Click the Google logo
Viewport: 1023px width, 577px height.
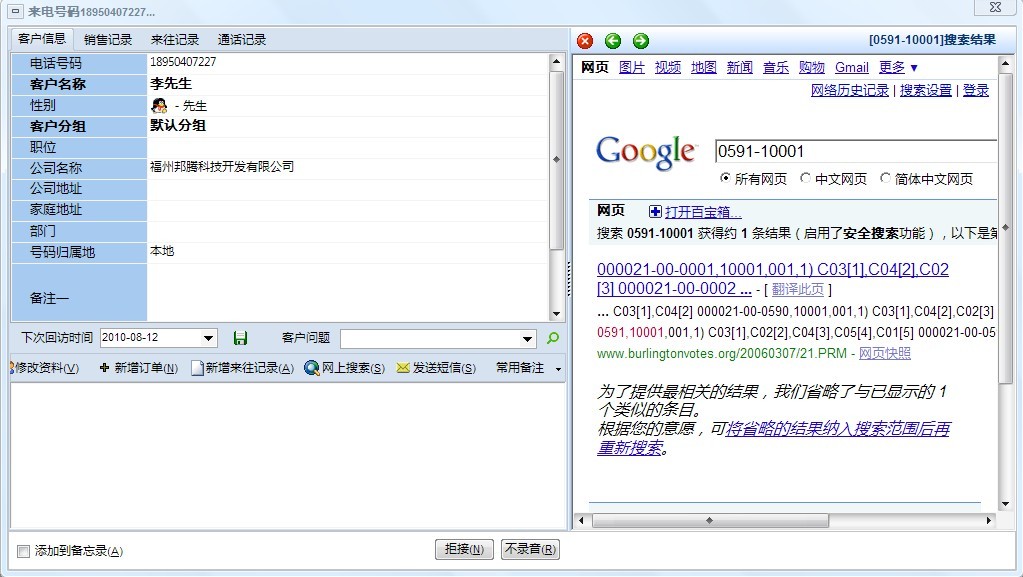[647, 152]
